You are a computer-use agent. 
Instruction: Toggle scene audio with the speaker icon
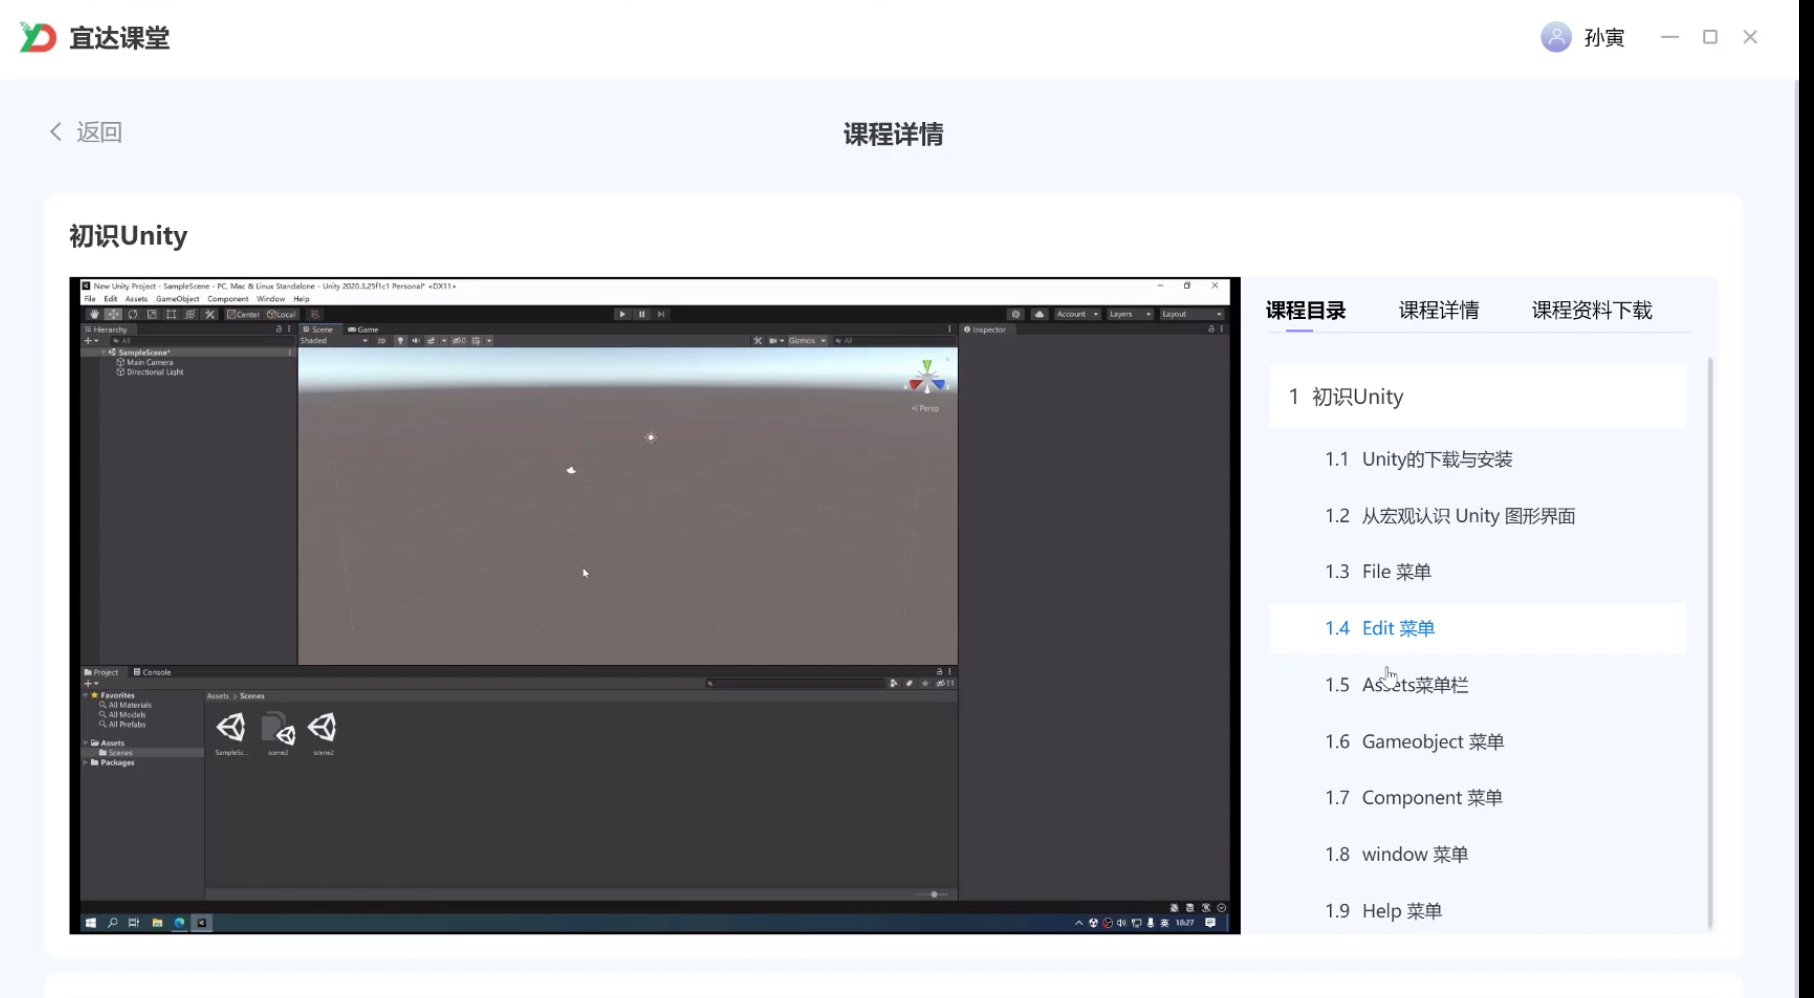click(x=416, y=341)
